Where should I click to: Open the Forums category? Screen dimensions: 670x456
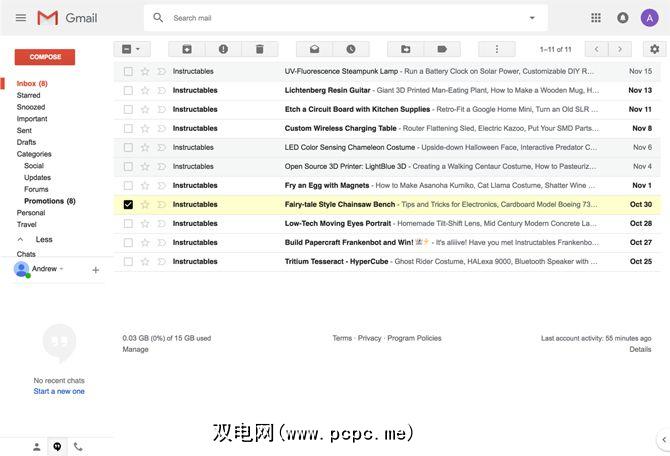click(x=36, y=189)
